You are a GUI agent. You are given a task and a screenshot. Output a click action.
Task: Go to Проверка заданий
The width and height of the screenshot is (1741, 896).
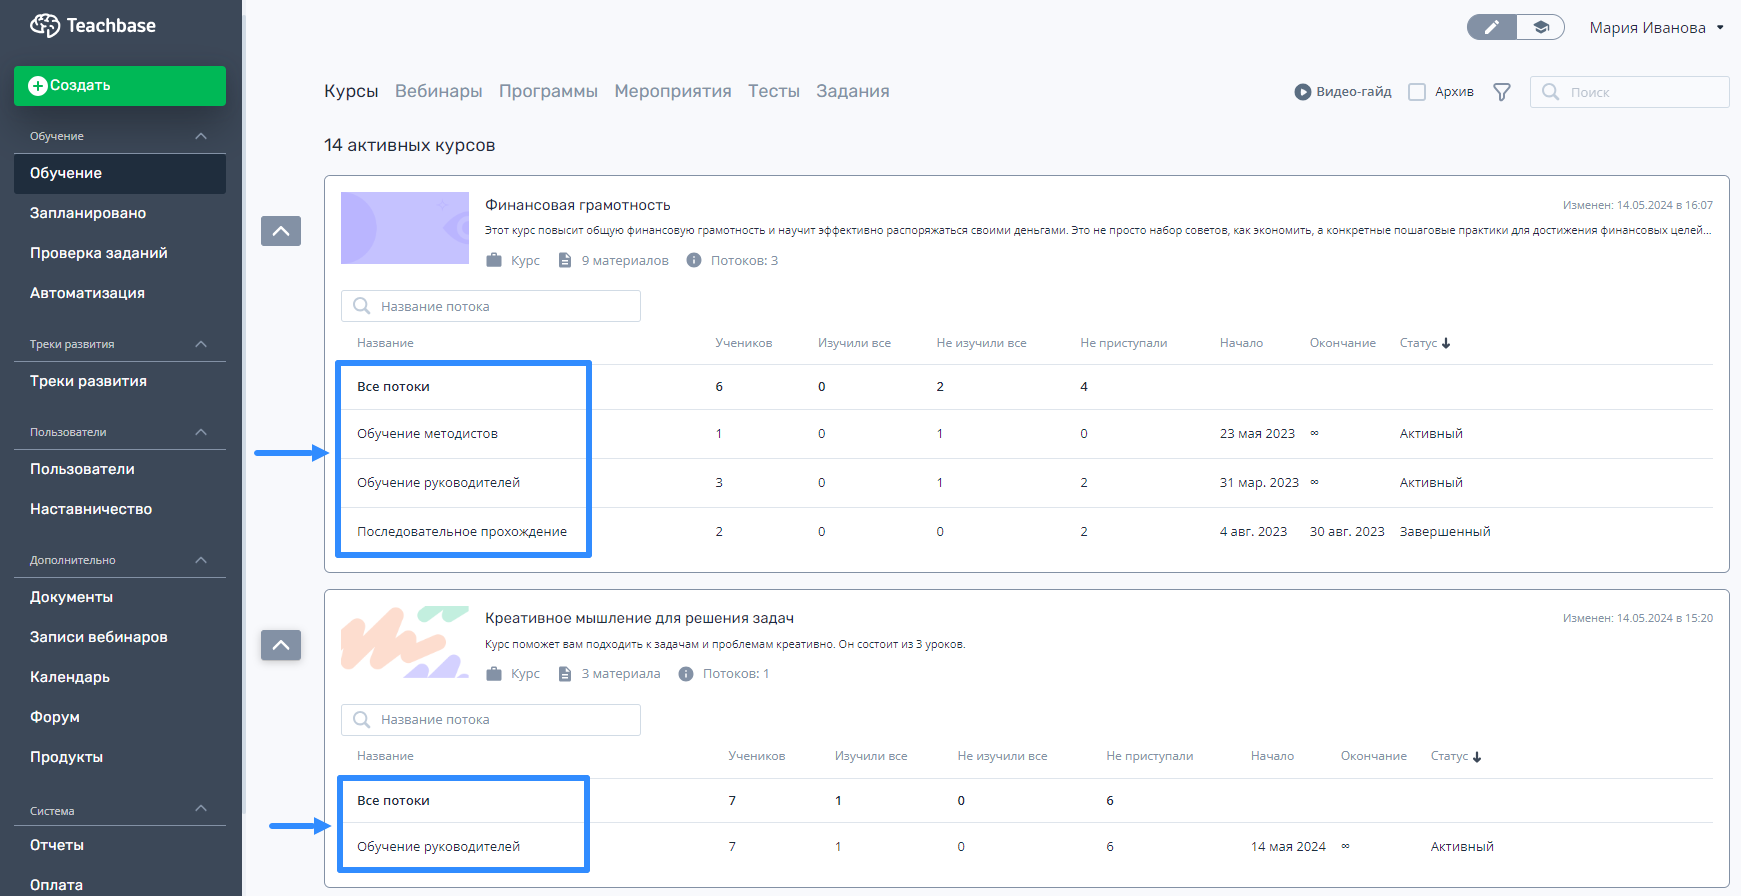[x=99, y=253]
